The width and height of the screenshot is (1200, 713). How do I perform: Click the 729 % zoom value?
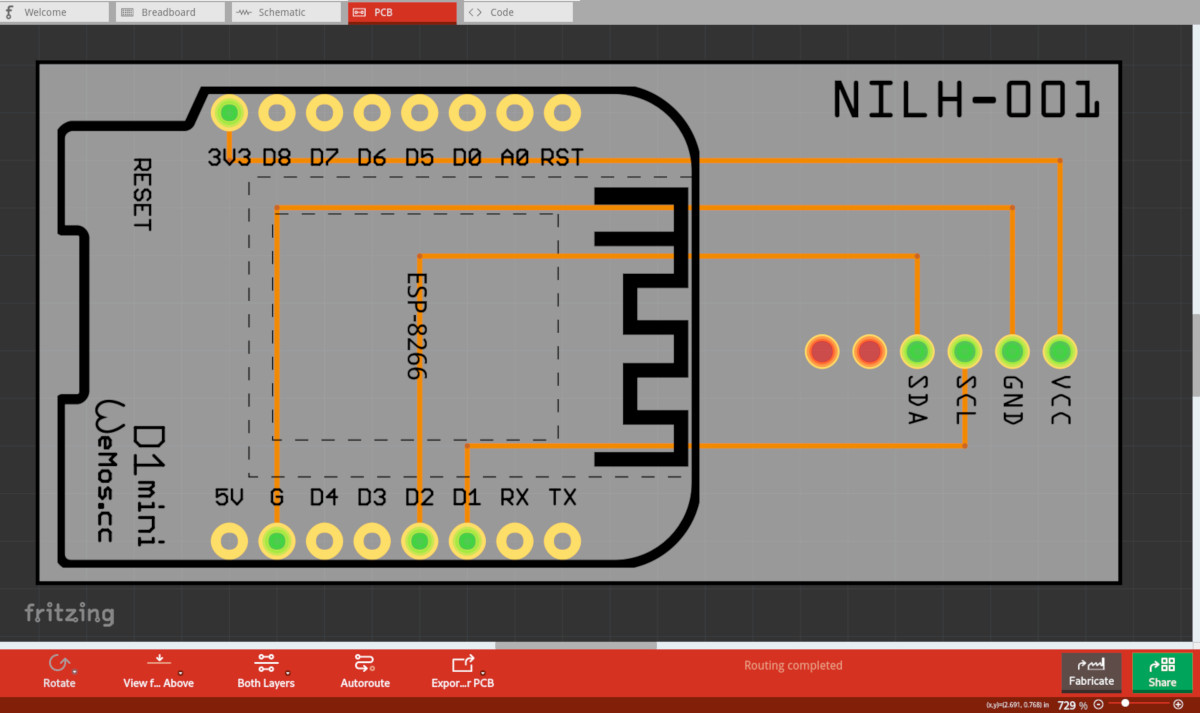pyautogui.click(x=1072, y=705)
